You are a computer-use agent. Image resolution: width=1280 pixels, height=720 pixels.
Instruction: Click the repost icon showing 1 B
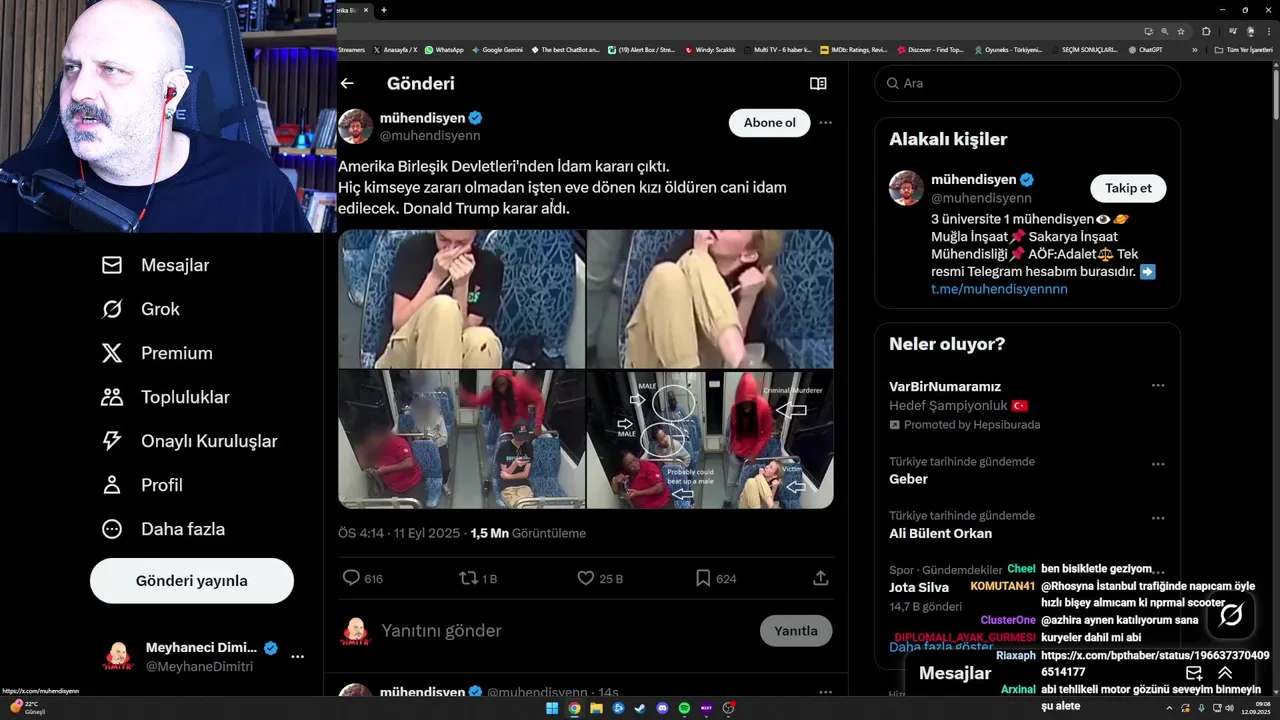pos(477,578)
